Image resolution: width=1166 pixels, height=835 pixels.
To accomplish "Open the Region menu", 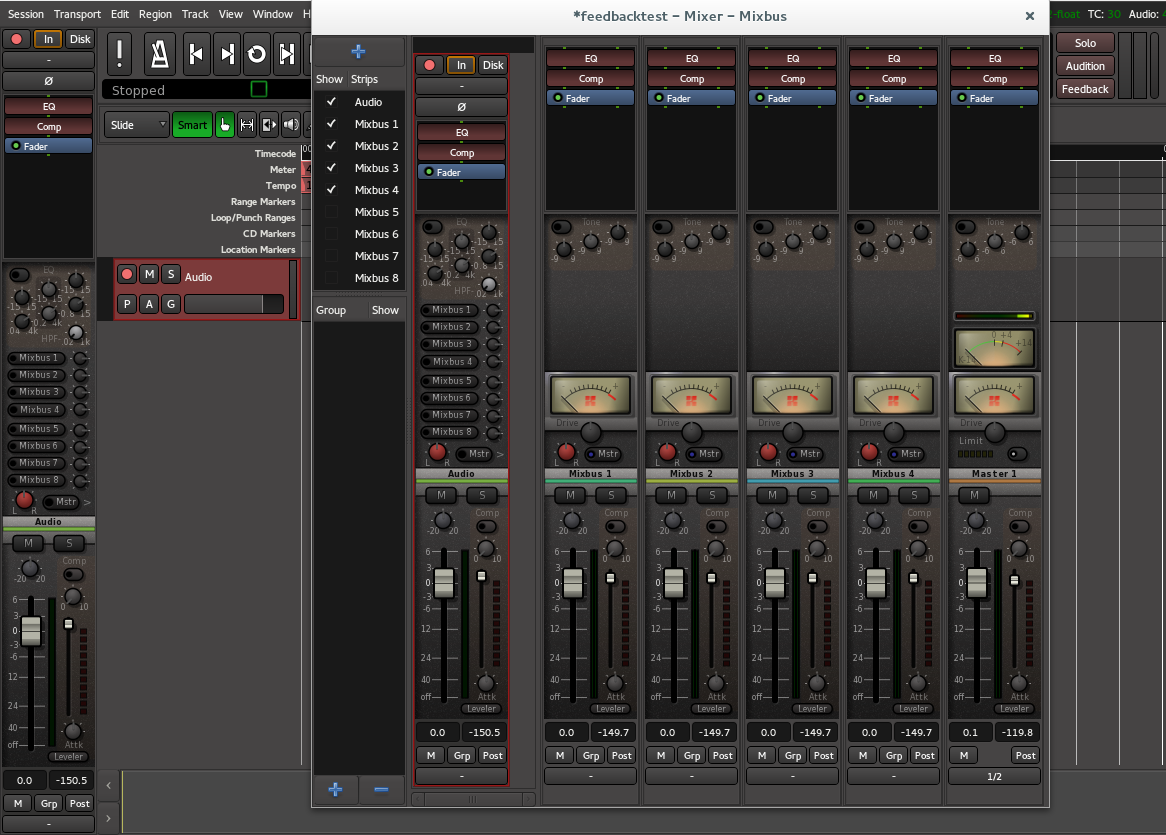I will point(155,14).
